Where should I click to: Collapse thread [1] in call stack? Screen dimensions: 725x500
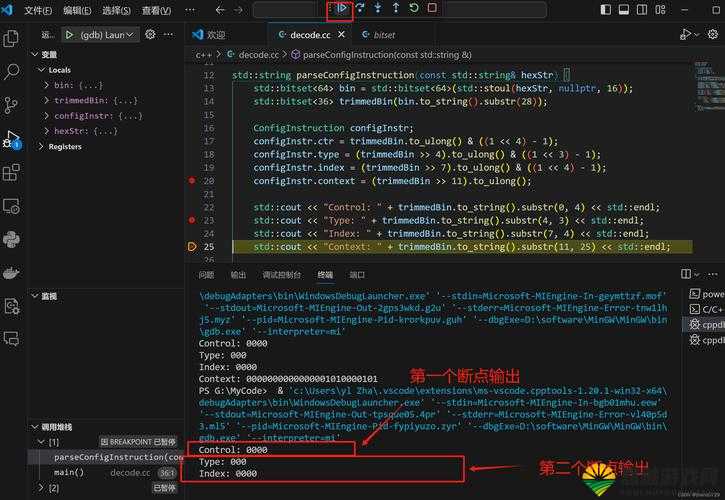pyautogui.click(x=42, y=442)
